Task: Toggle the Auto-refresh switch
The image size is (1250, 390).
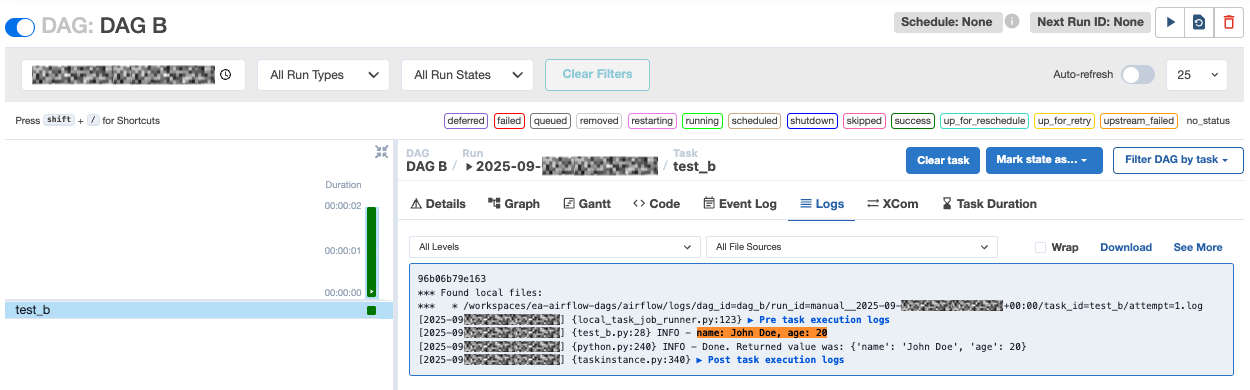Action: click(x=1138, y=74)
